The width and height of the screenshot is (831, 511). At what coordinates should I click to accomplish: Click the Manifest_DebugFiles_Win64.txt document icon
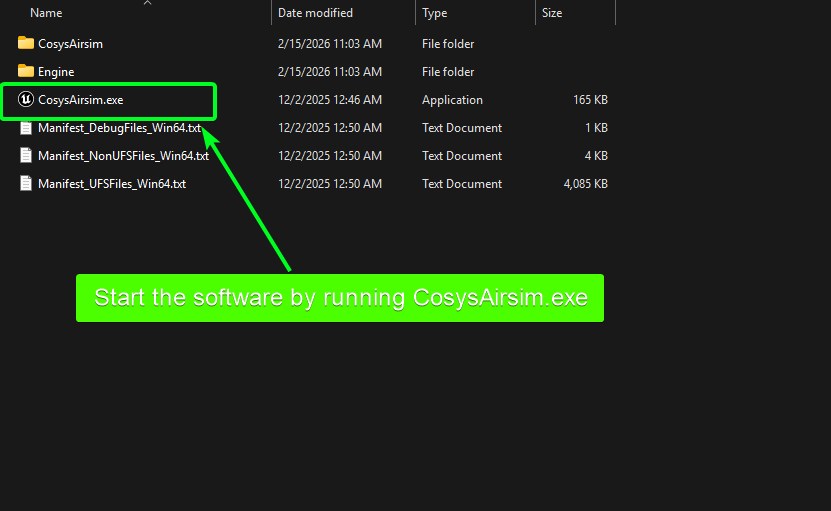25,128
